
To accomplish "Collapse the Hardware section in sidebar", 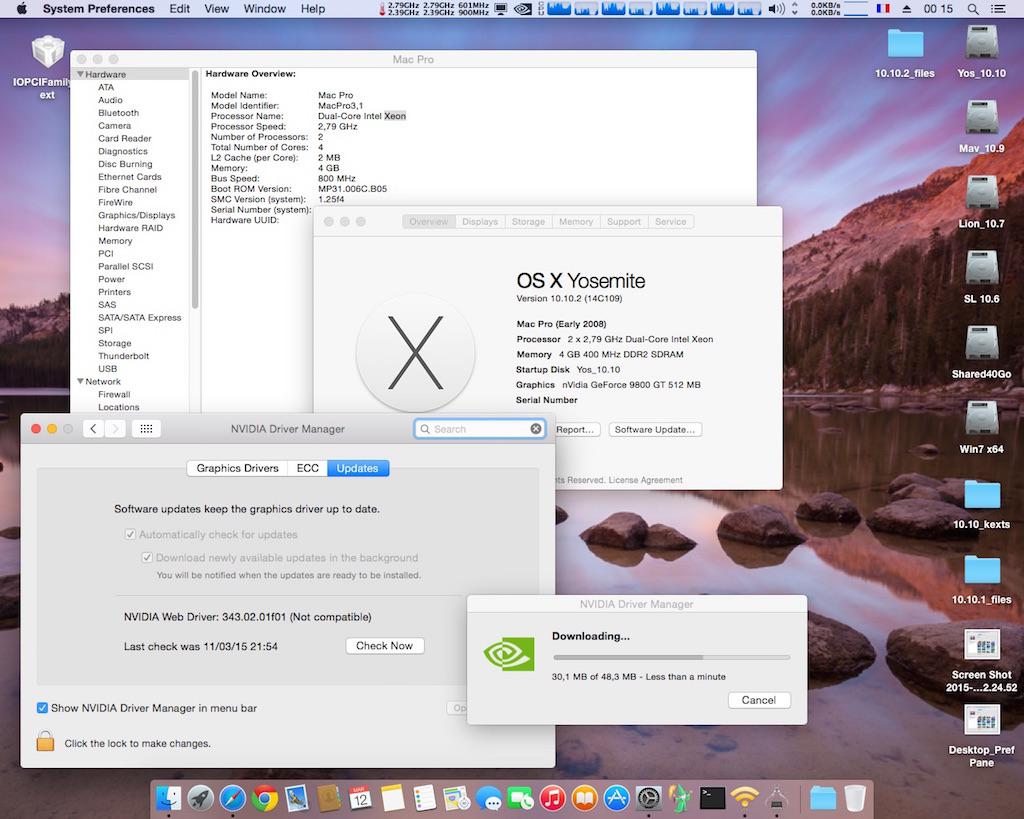I will point(80,75).
